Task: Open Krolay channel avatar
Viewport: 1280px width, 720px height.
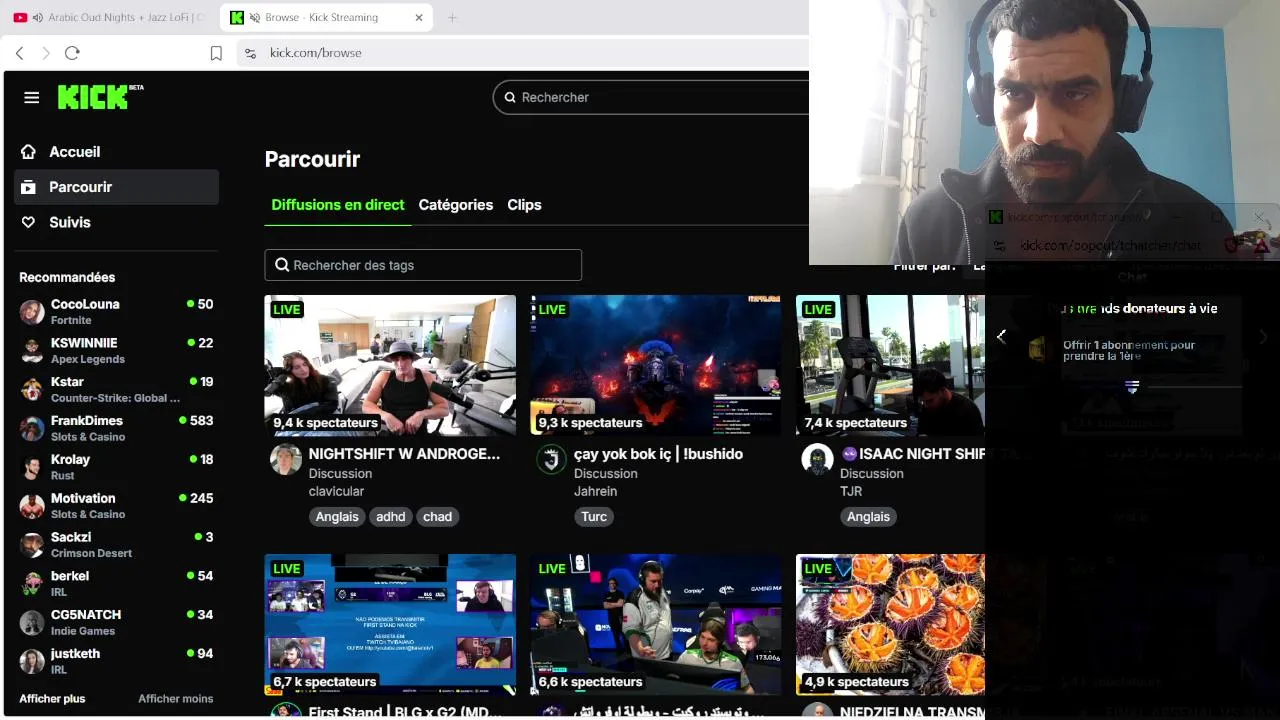Action: pos(32,467)
